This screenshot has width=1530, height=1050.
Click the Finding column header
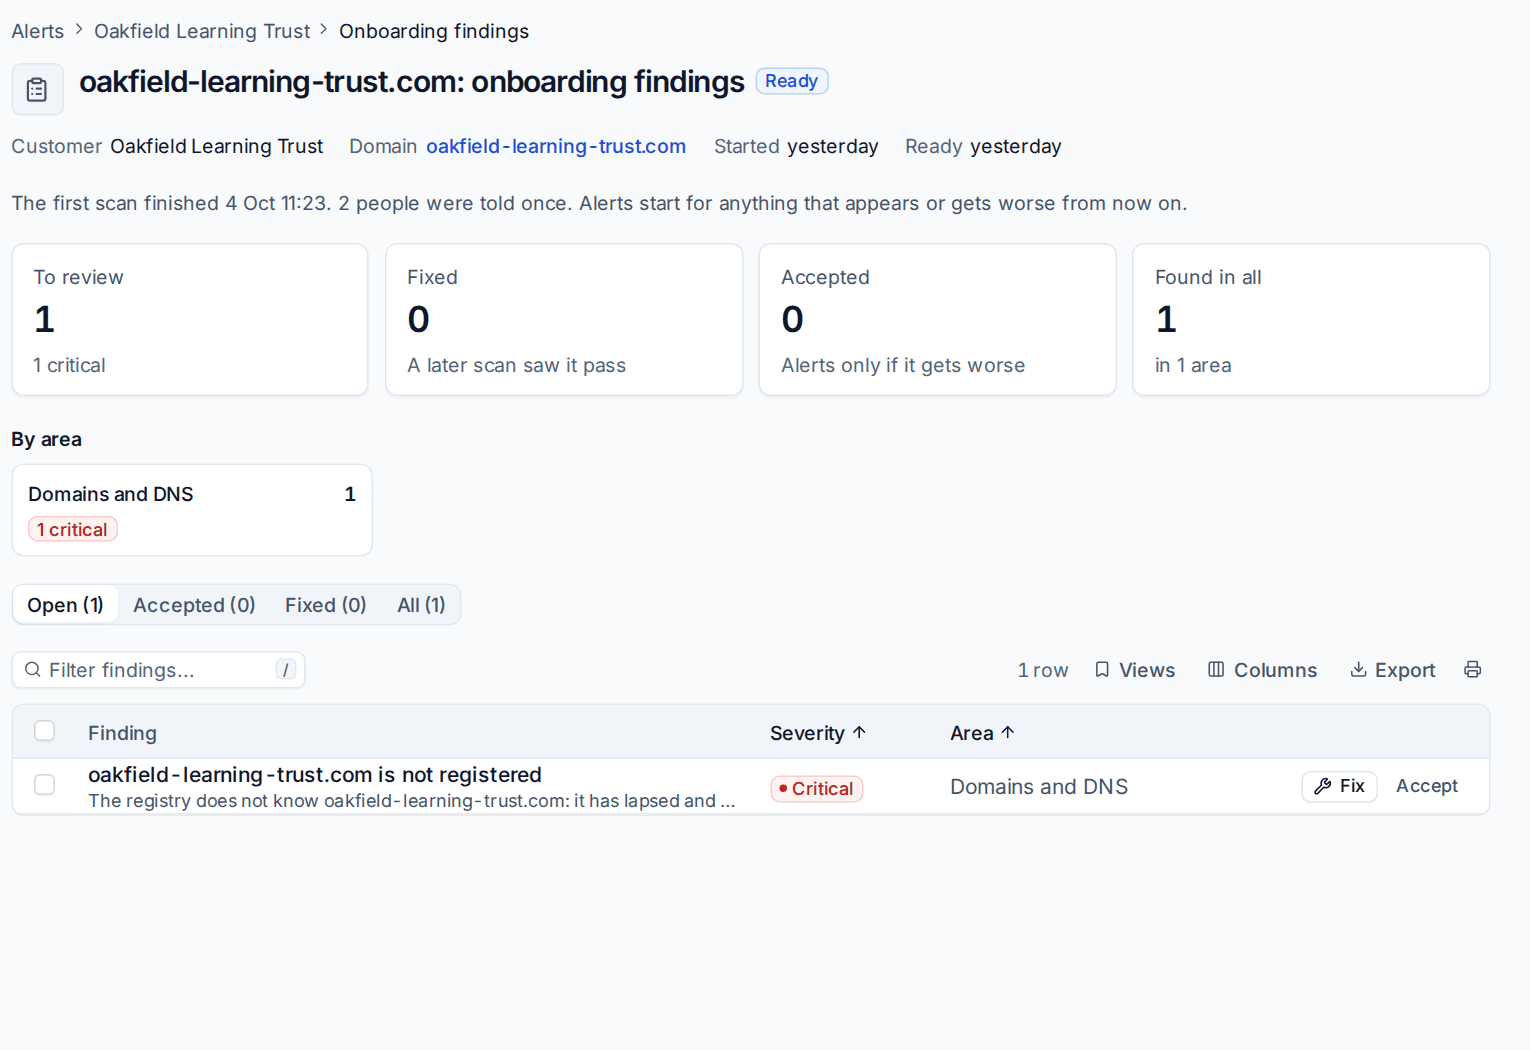pyautogui.click(x=122, y=733)
